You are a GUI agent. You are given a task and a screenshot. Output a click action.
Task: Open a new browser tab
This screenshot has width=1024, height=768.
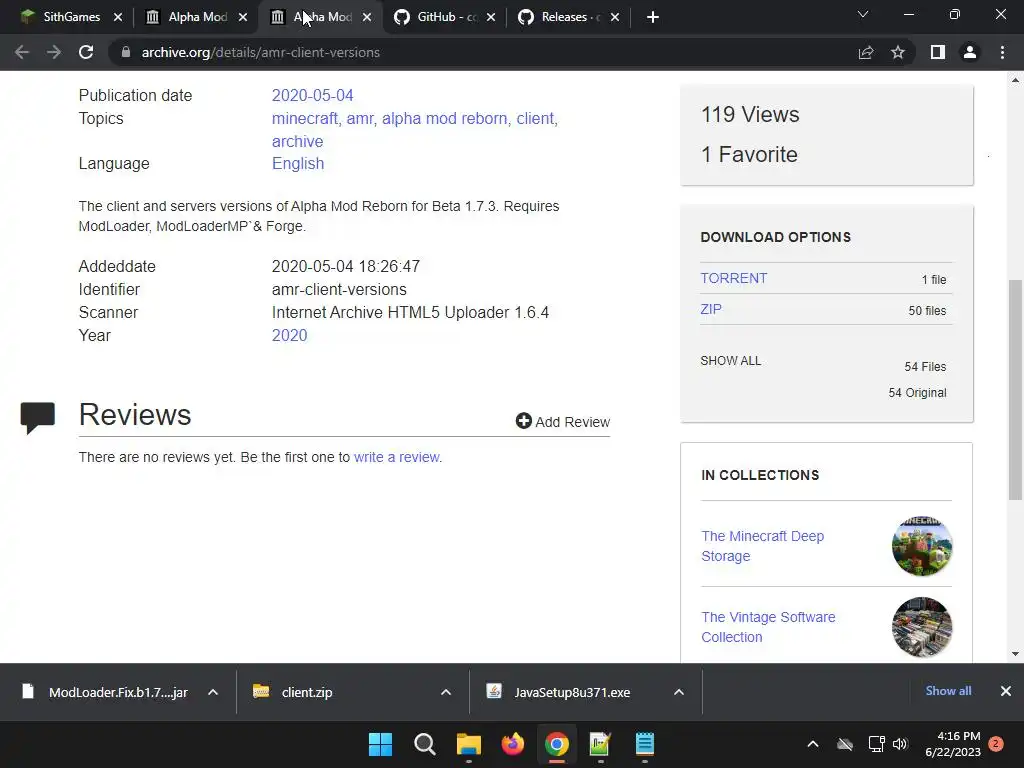point(652,17)
